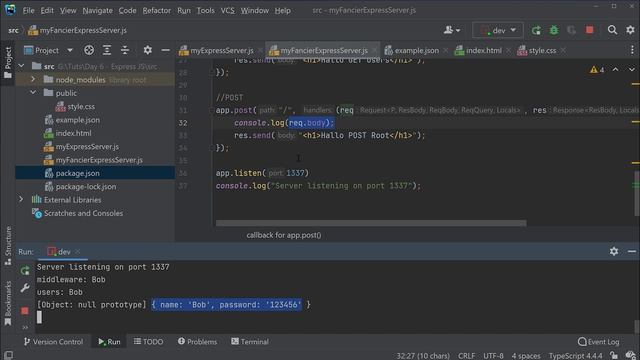Click the warnings indicator showing 4
Viewport: 640px width, 360px height.
(597, 70)
